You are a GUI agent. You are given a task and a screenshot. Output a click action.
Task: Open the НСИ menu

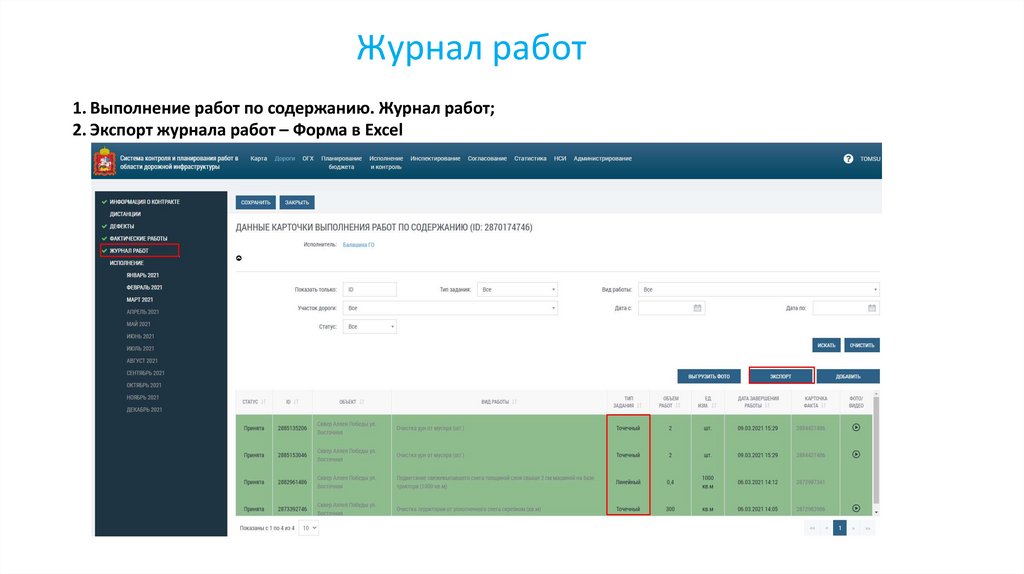(560, 159)
